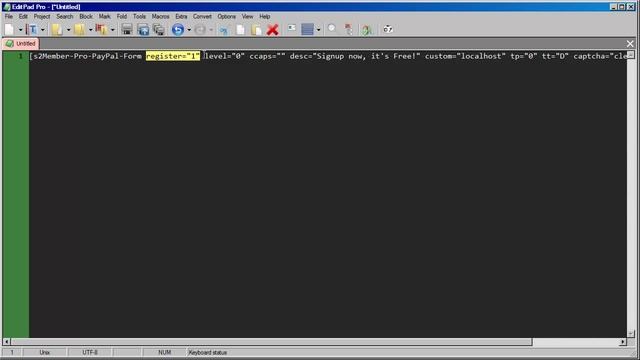Expand the blue lined-page icon dropdown
This screenshot has height=360, width=640.
[318, 30]
